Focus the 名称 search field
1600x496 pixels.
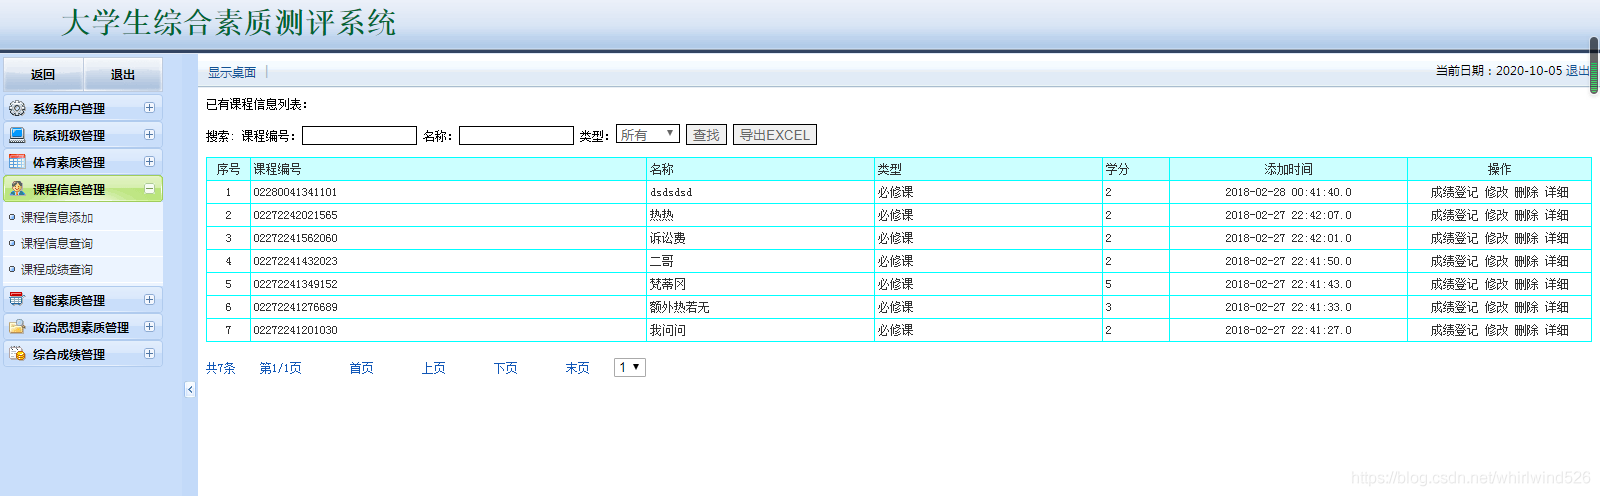(516, 135)
